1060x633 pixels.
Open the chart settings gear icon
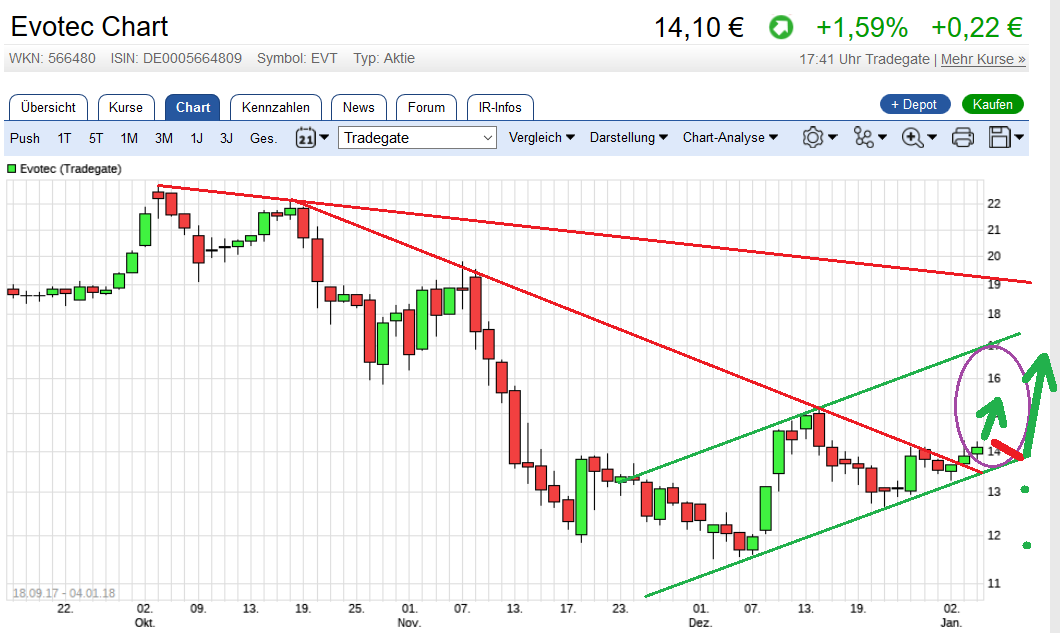click(813, 137)
